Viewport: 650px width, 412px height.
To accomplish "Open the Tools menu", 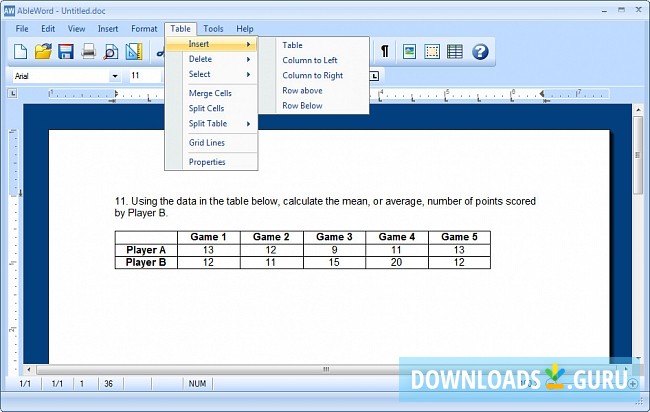I will (x=213, y=29).
